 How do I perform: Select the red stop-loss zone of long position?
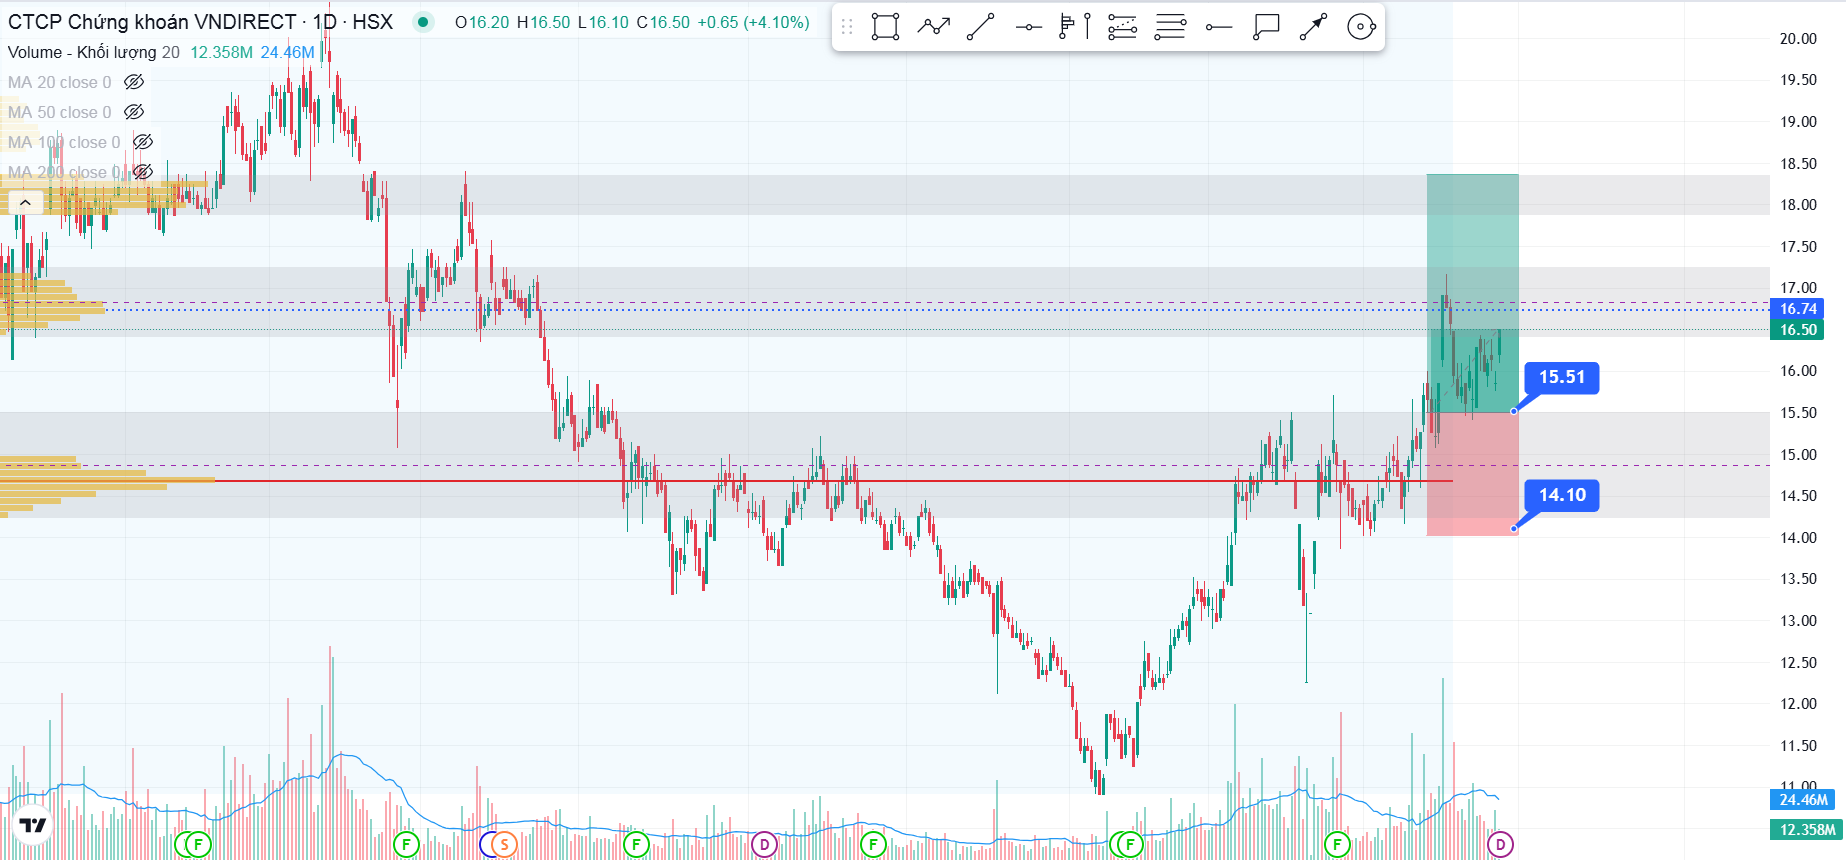1472,474
